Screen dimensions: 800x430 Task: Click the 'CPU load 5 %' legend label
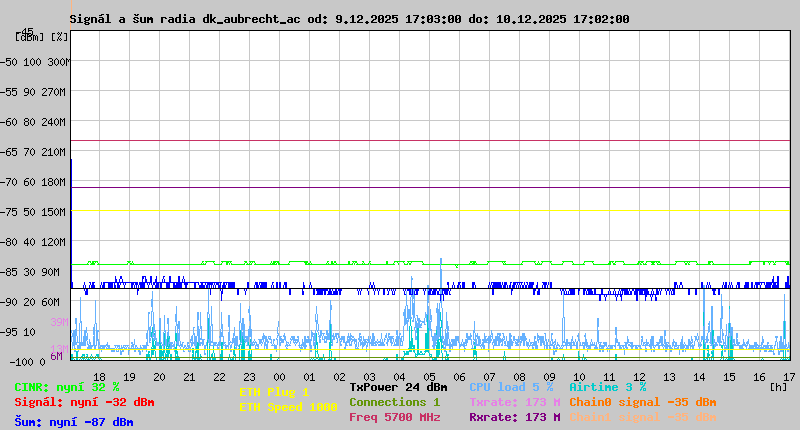pos(511,387)
